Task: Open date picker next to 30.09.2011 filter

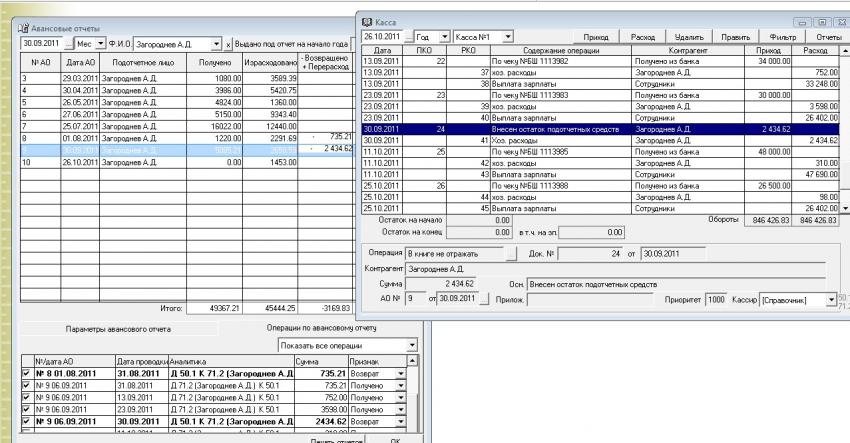Action: (x=67, y=46)
